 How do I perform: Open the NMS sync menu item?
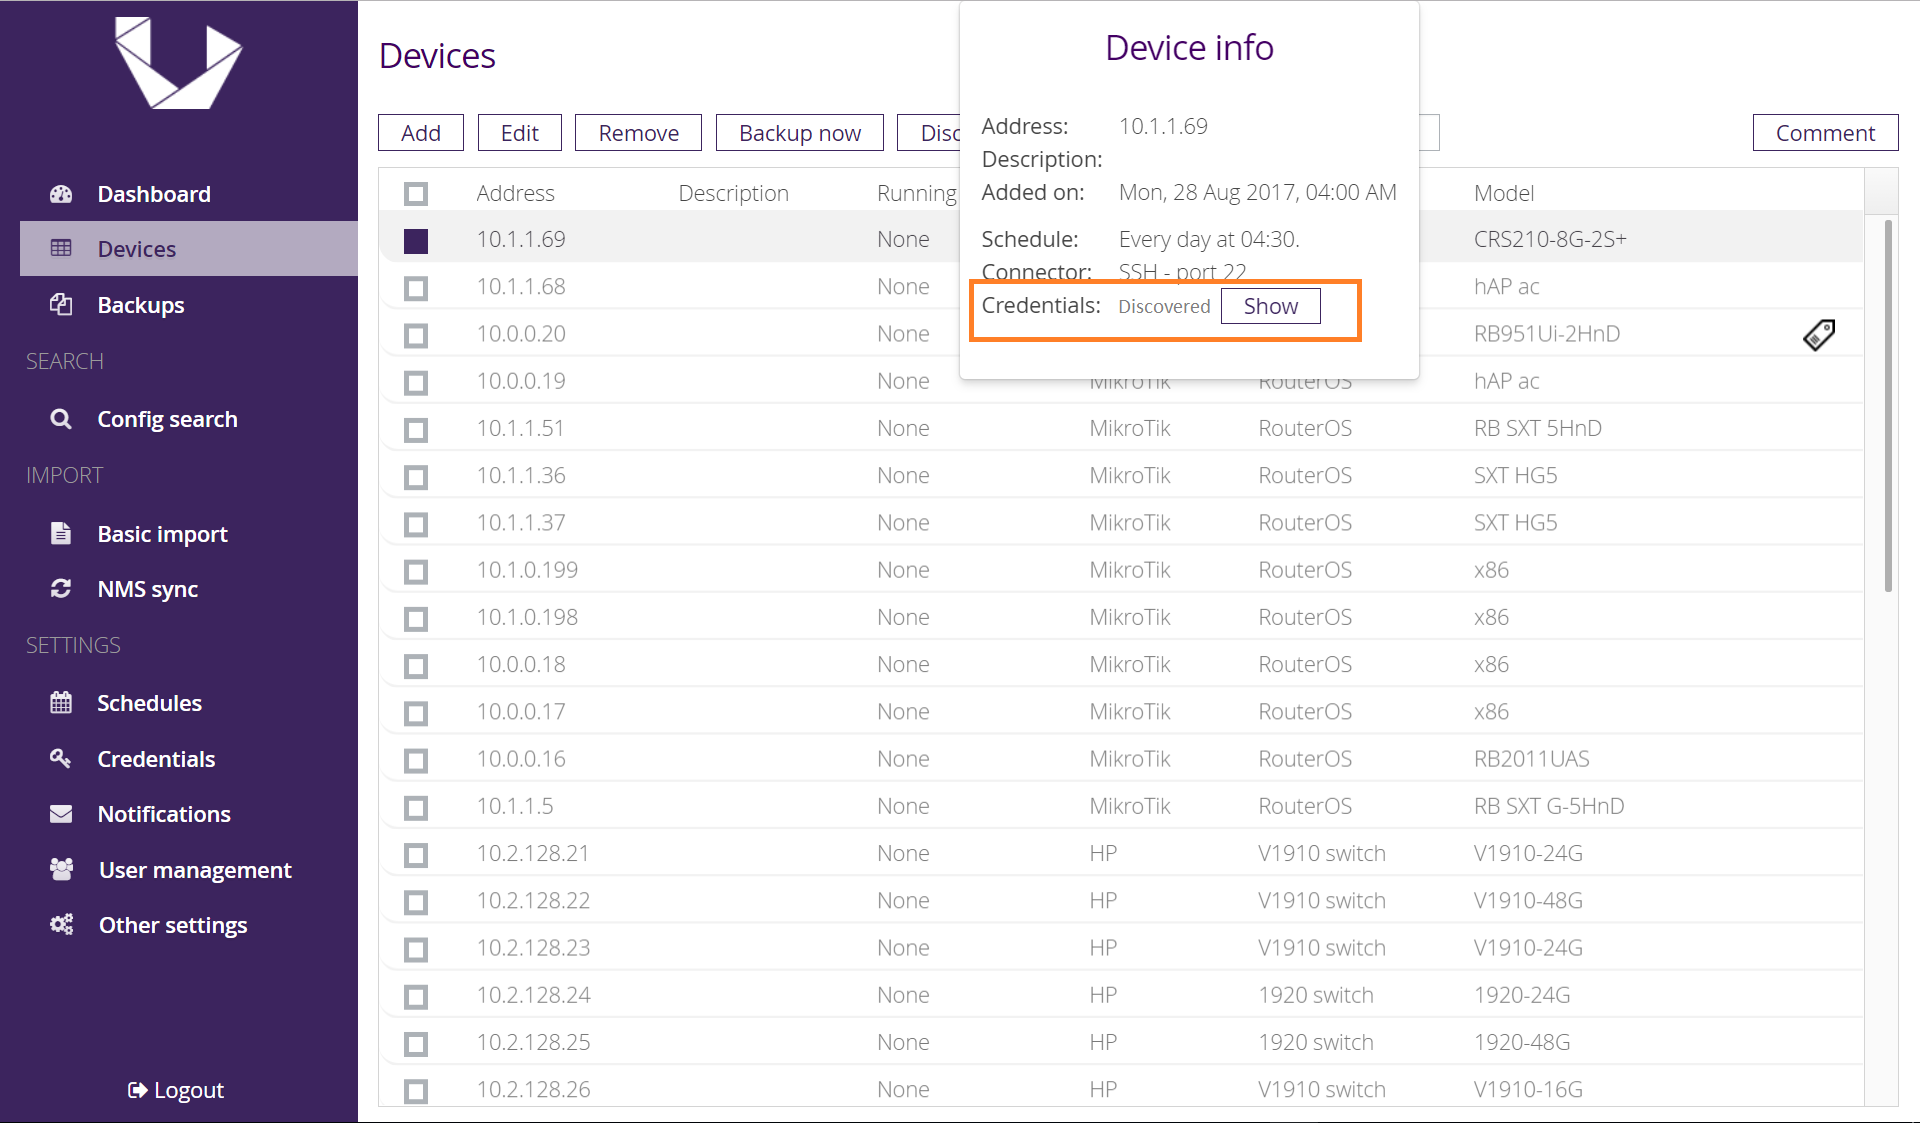coord(189,588)
